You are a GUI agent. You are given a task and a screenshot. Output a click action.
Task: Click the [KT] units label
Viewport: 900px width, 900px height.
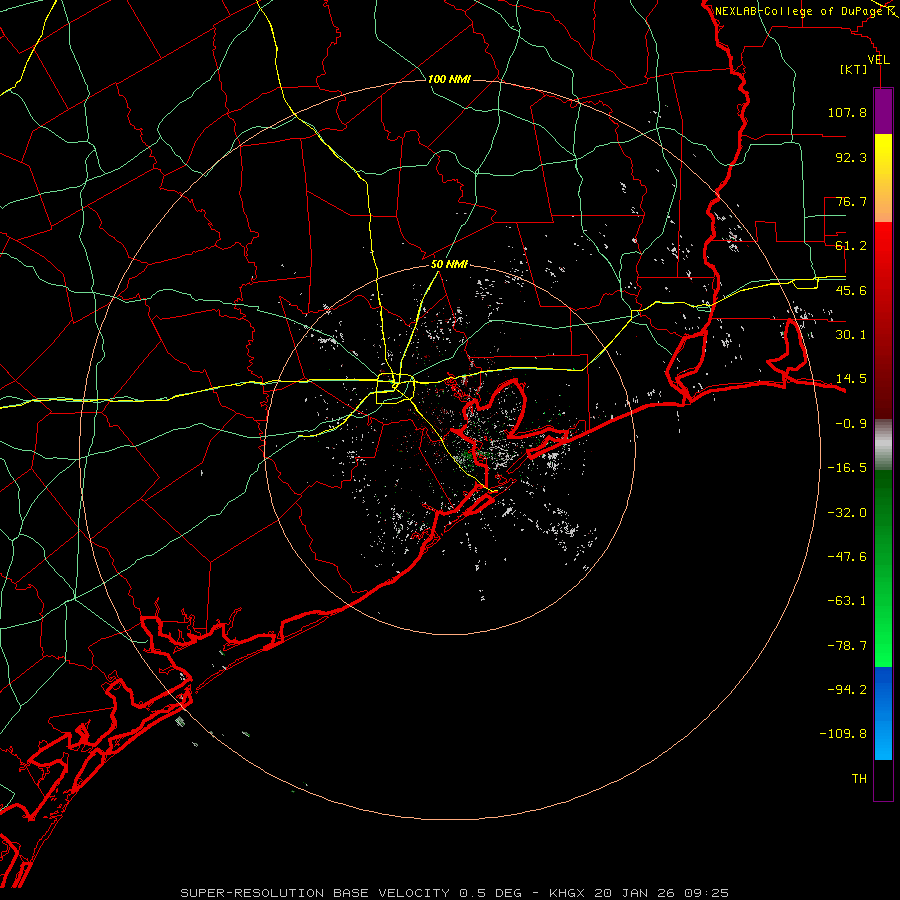click(854, 69)
